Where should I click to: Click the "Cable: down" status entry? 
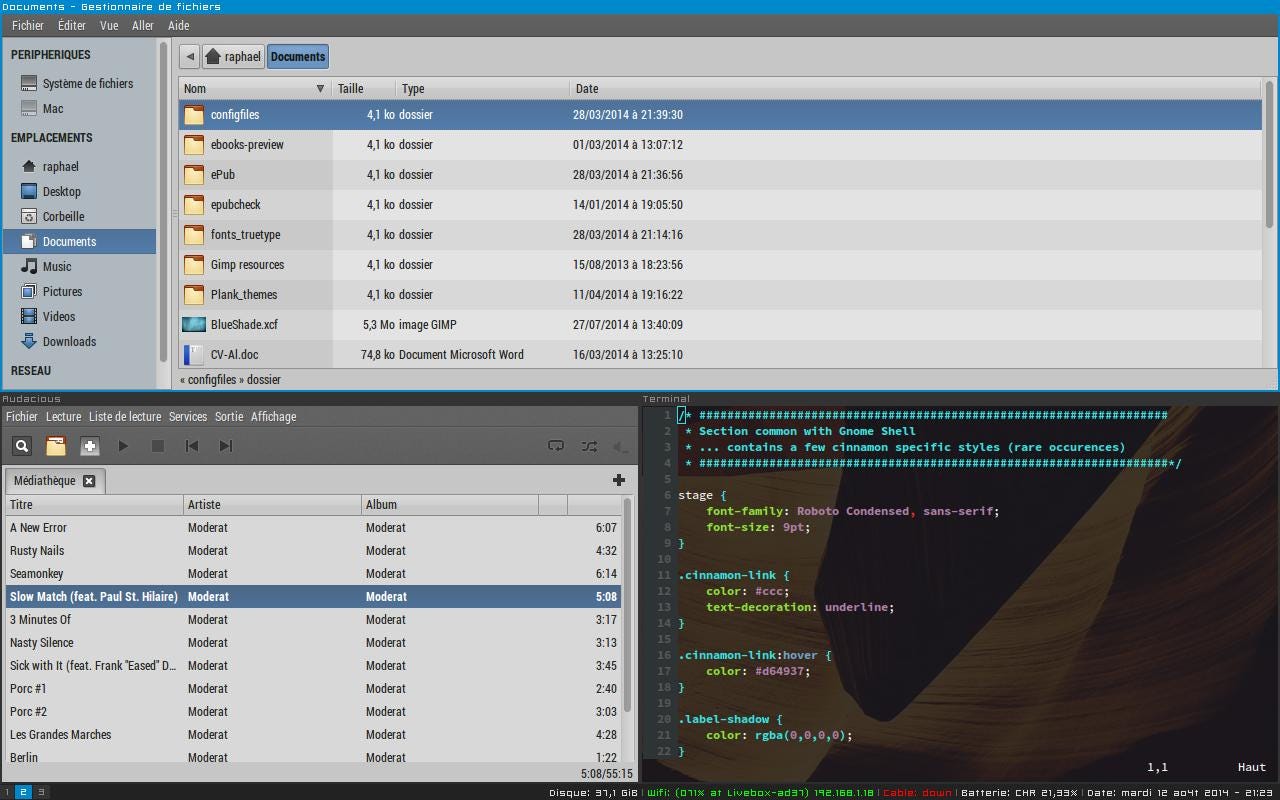917,793
